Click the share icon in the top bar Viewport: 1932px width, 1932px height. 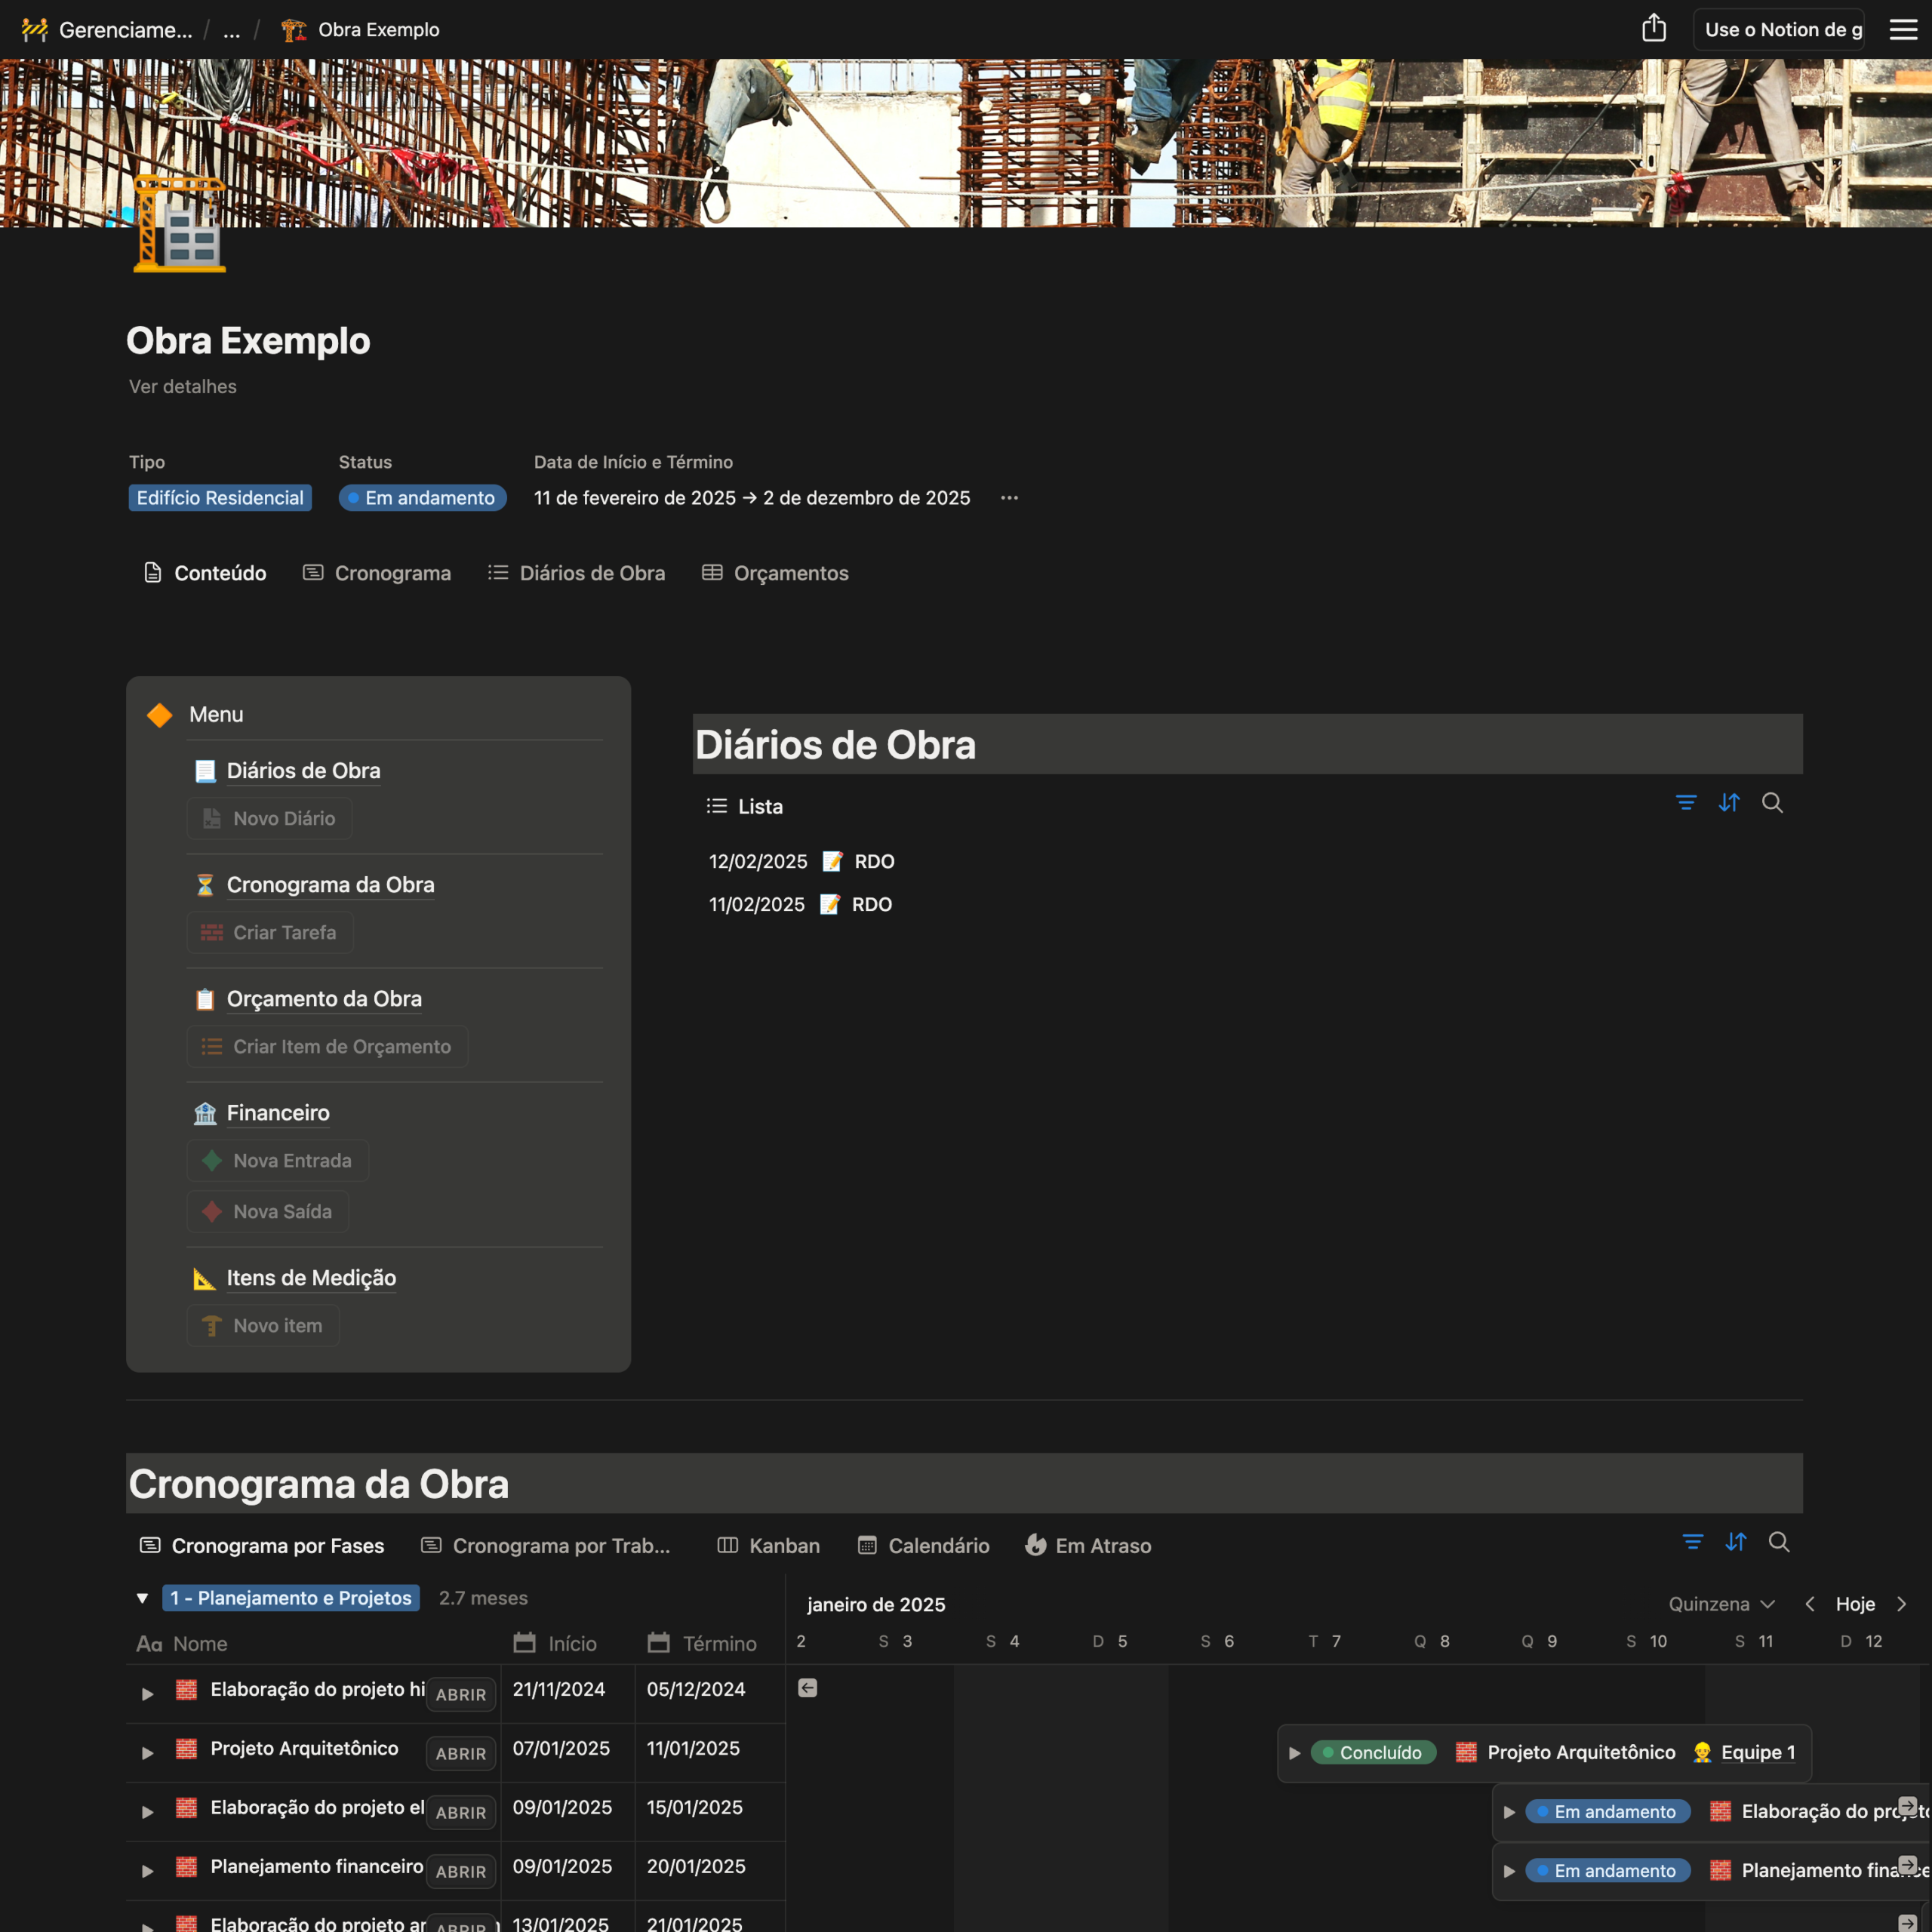tap(1654, 28)
